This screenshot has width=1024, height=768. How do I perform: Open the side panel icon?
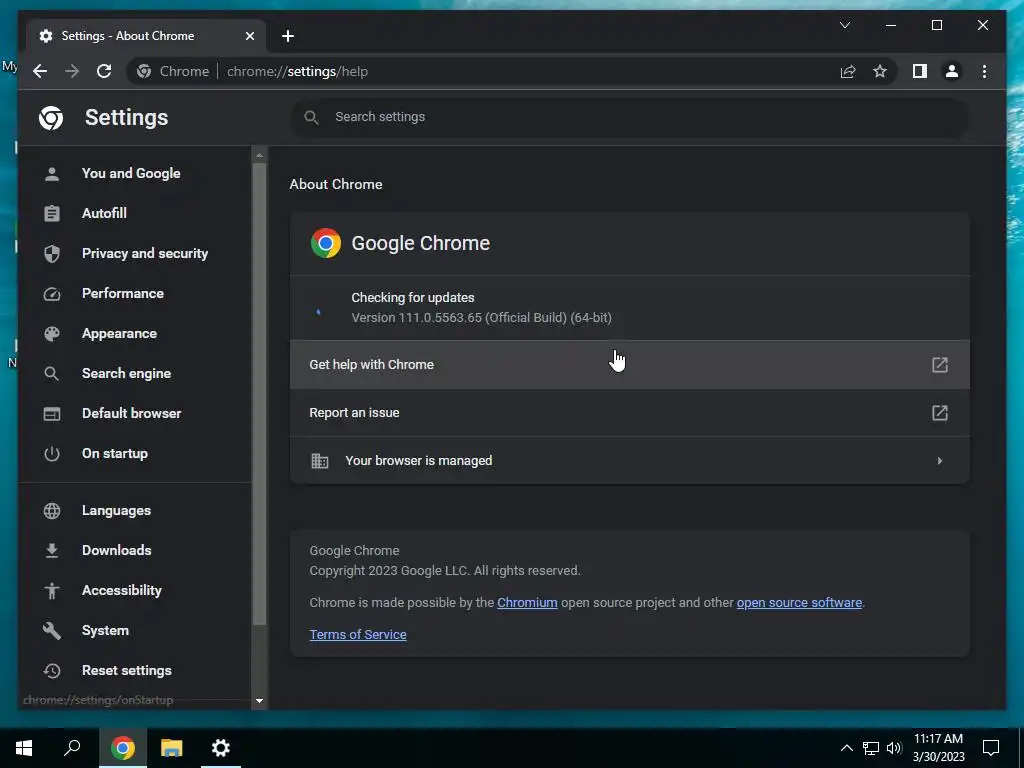pyautogui.click(x=920, y=71)
